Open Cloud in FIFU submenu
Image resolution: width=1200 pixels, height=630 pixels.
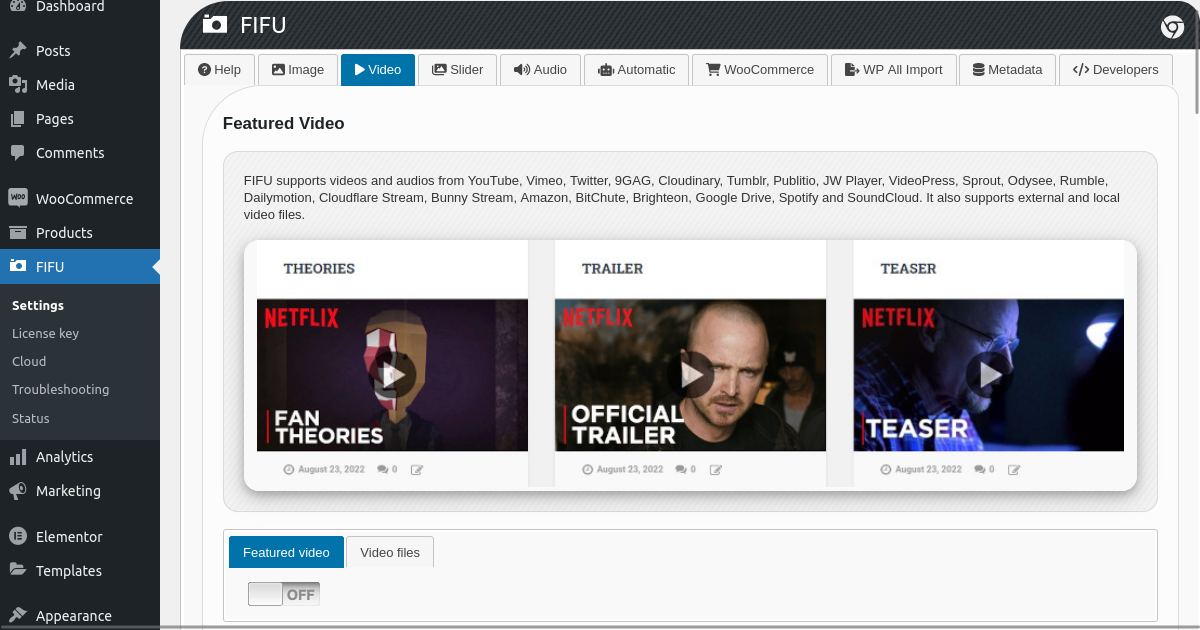[x=29, y=361]
